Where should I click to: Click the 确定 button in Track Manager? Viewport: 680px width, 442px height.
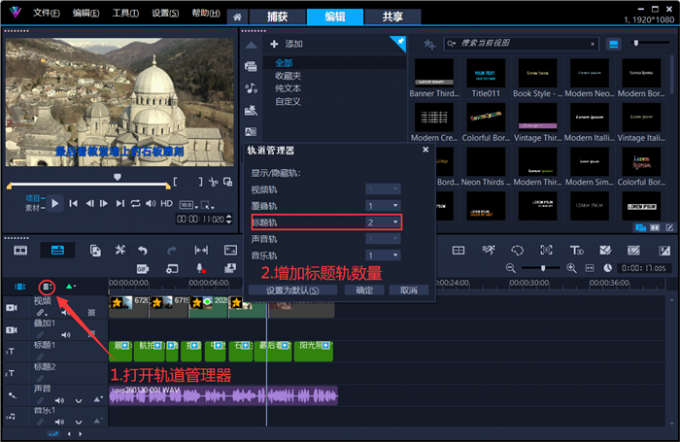click(x=364, y=290)
